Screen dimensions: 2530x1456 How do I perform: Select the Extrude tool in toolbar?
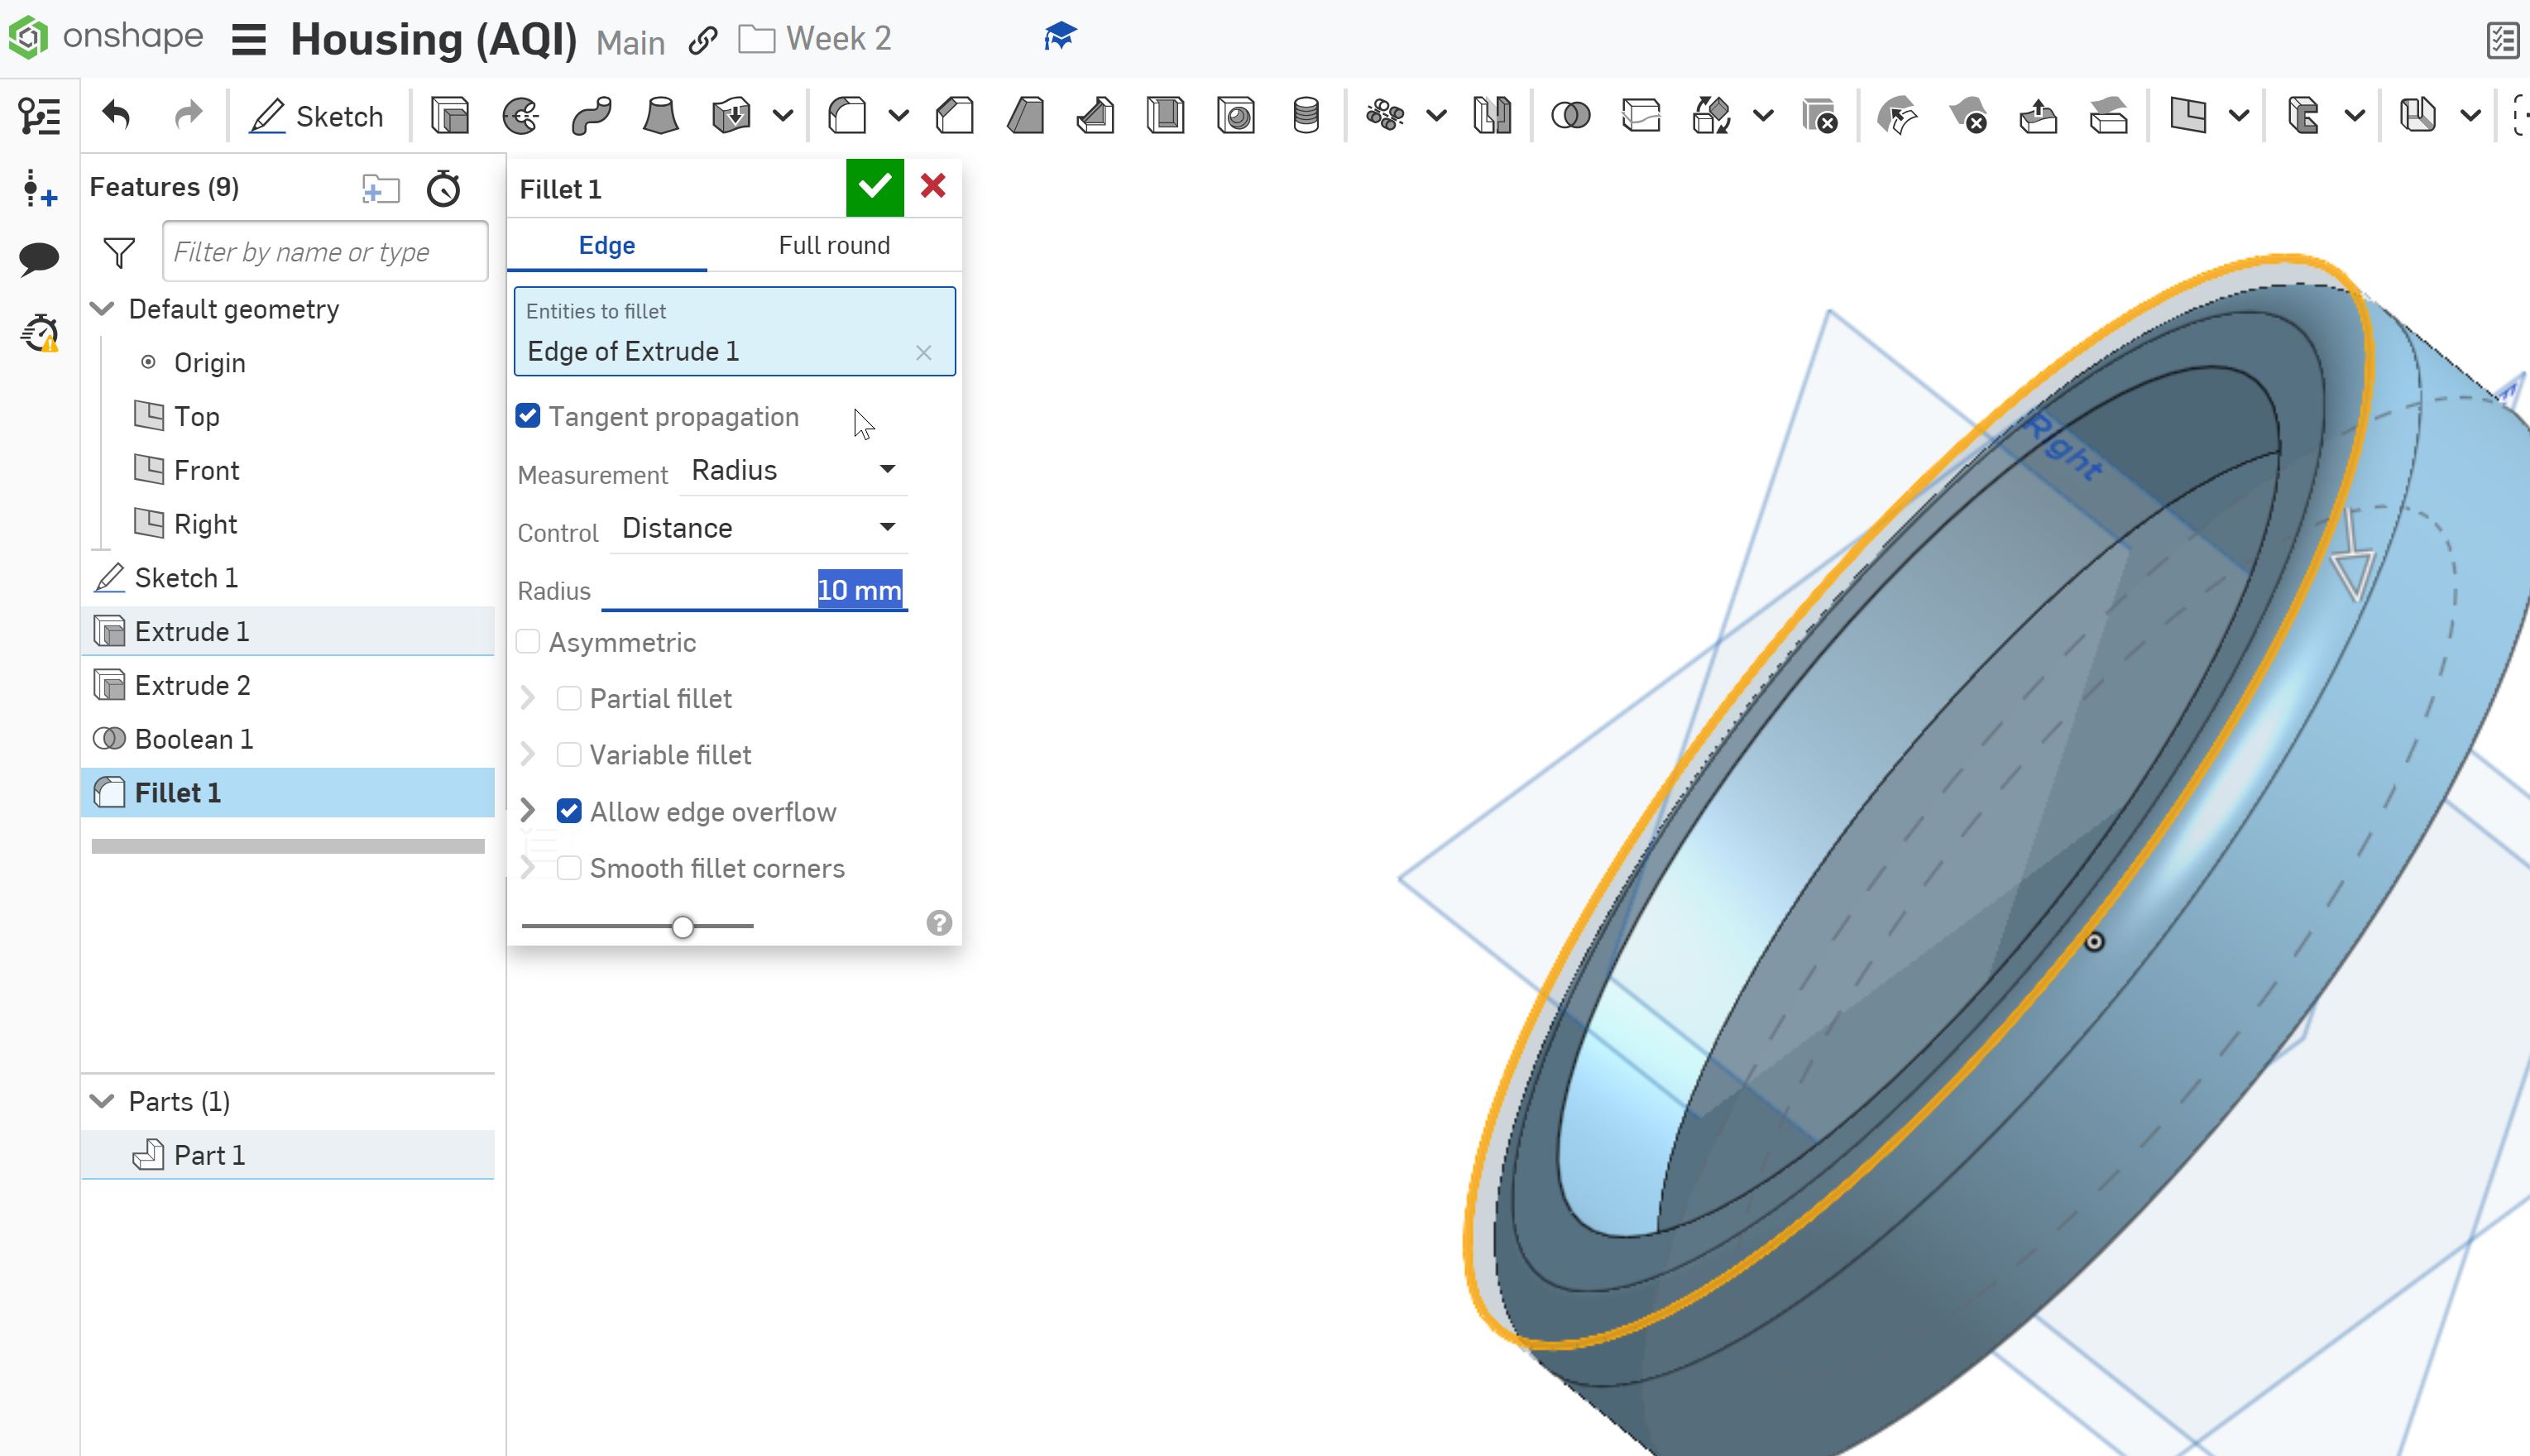(x=450, y=115)
